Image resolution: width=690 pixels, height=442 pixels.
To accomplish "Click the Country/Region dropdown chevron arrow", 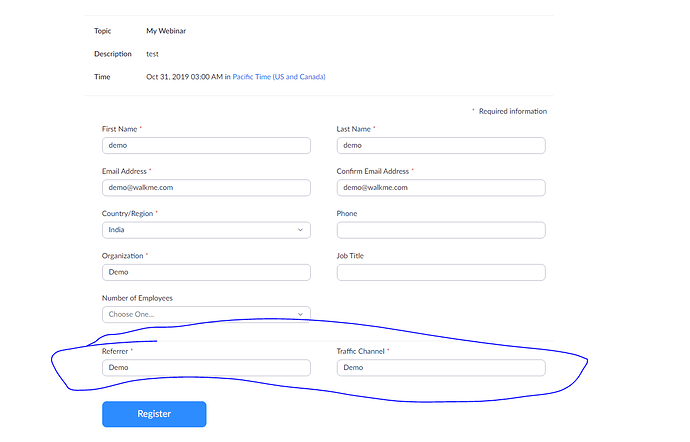I will (x=300, y=230).
